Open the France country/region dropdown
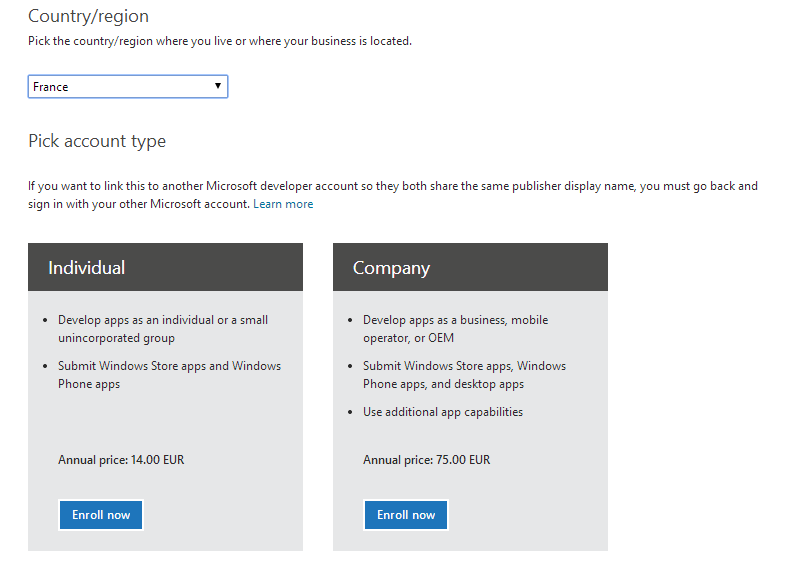Screen dimensions: 792x565 click(x=128, y=86)
